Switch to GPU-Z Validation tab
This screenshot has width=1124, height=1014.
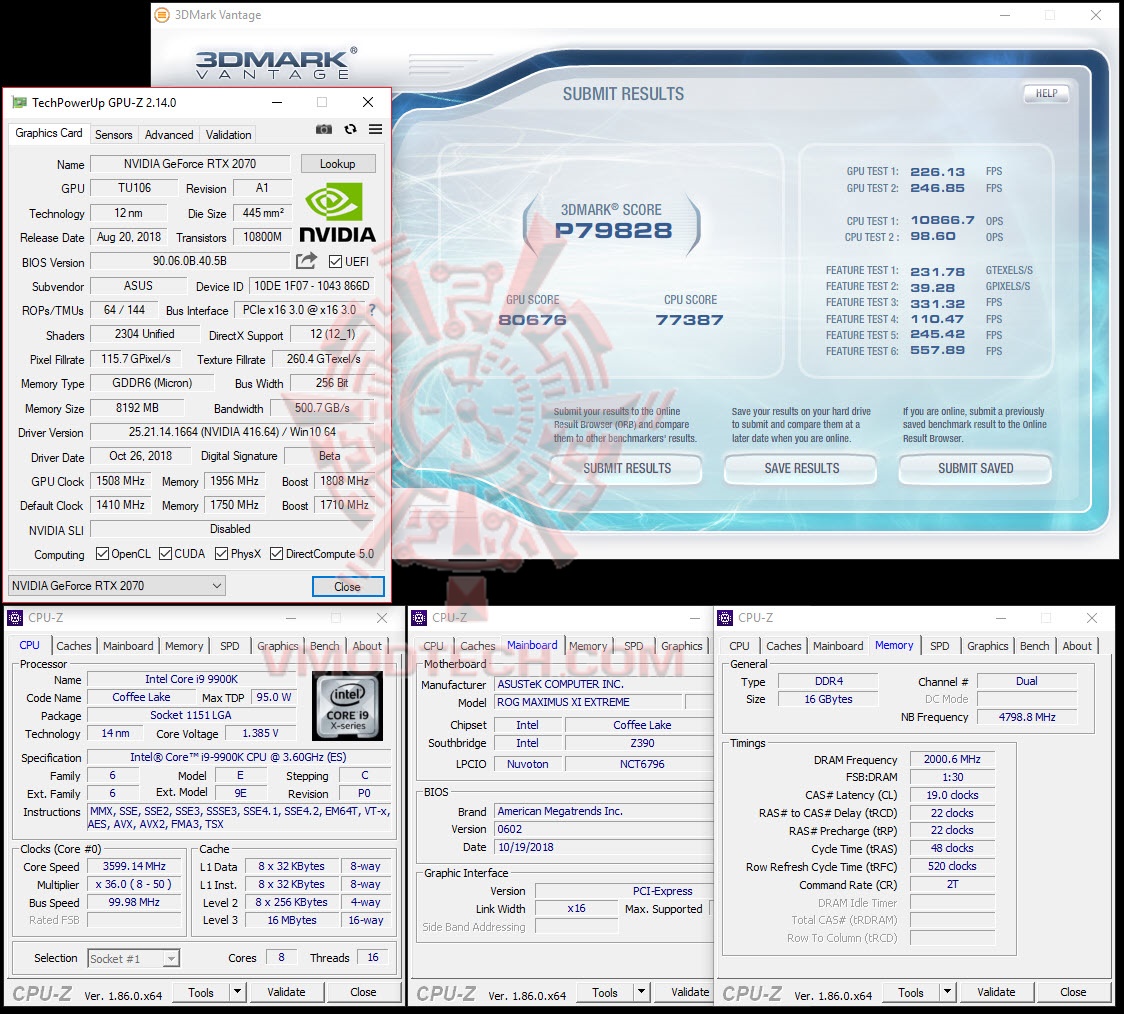point(229,135)
